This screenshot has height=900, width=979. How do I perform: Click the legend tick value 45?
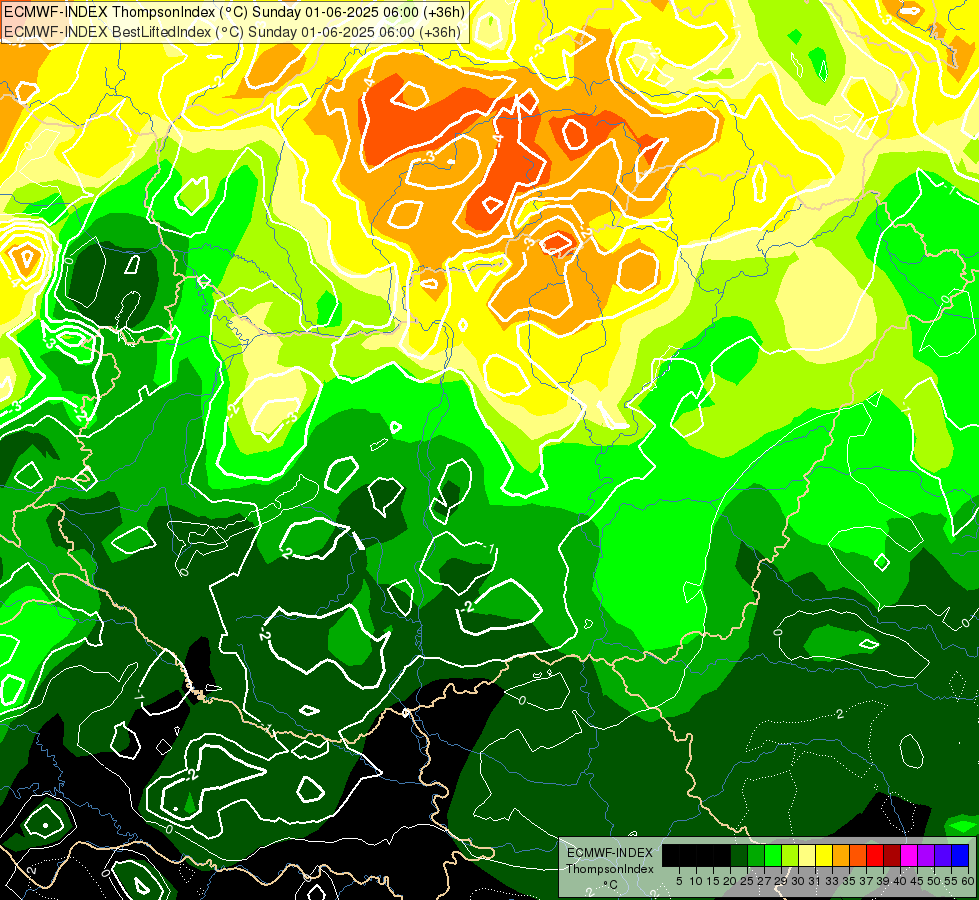[x=917, y=881]
